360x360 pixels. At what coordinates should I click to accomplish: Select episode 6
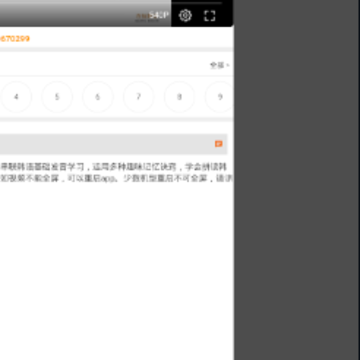[x=98, y=97]
